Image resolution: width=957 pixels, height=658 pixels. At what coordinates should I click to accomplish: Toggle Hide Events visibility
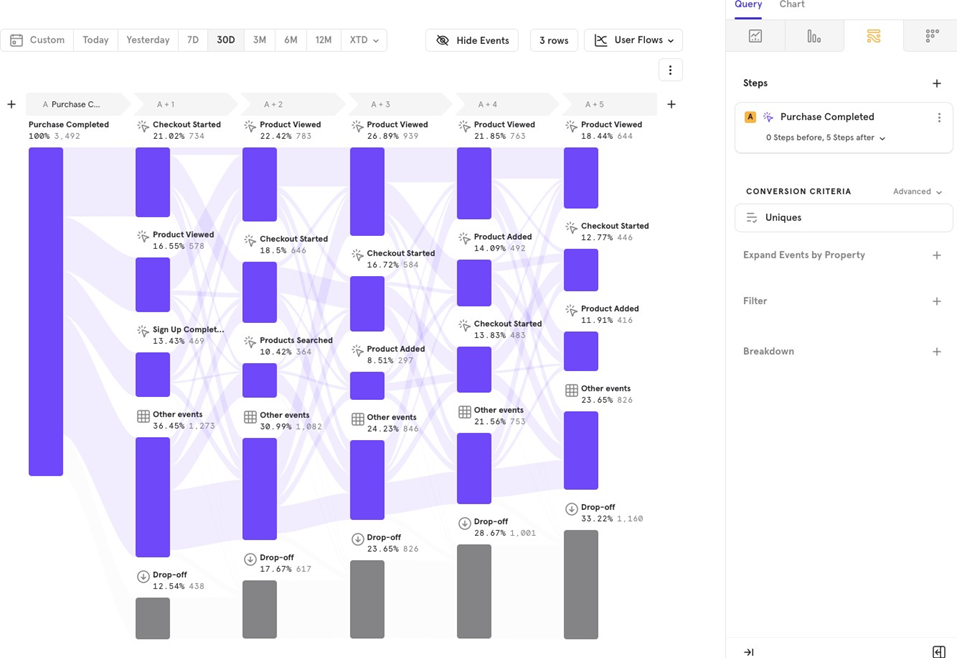tap(472, 41)
